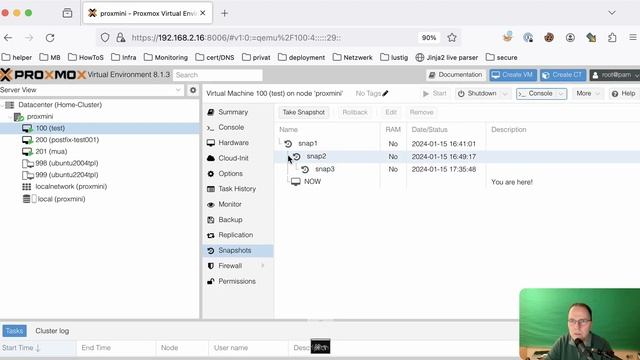Select local (proxmini) storage
The image size is (640, 360).
[61, 199]
